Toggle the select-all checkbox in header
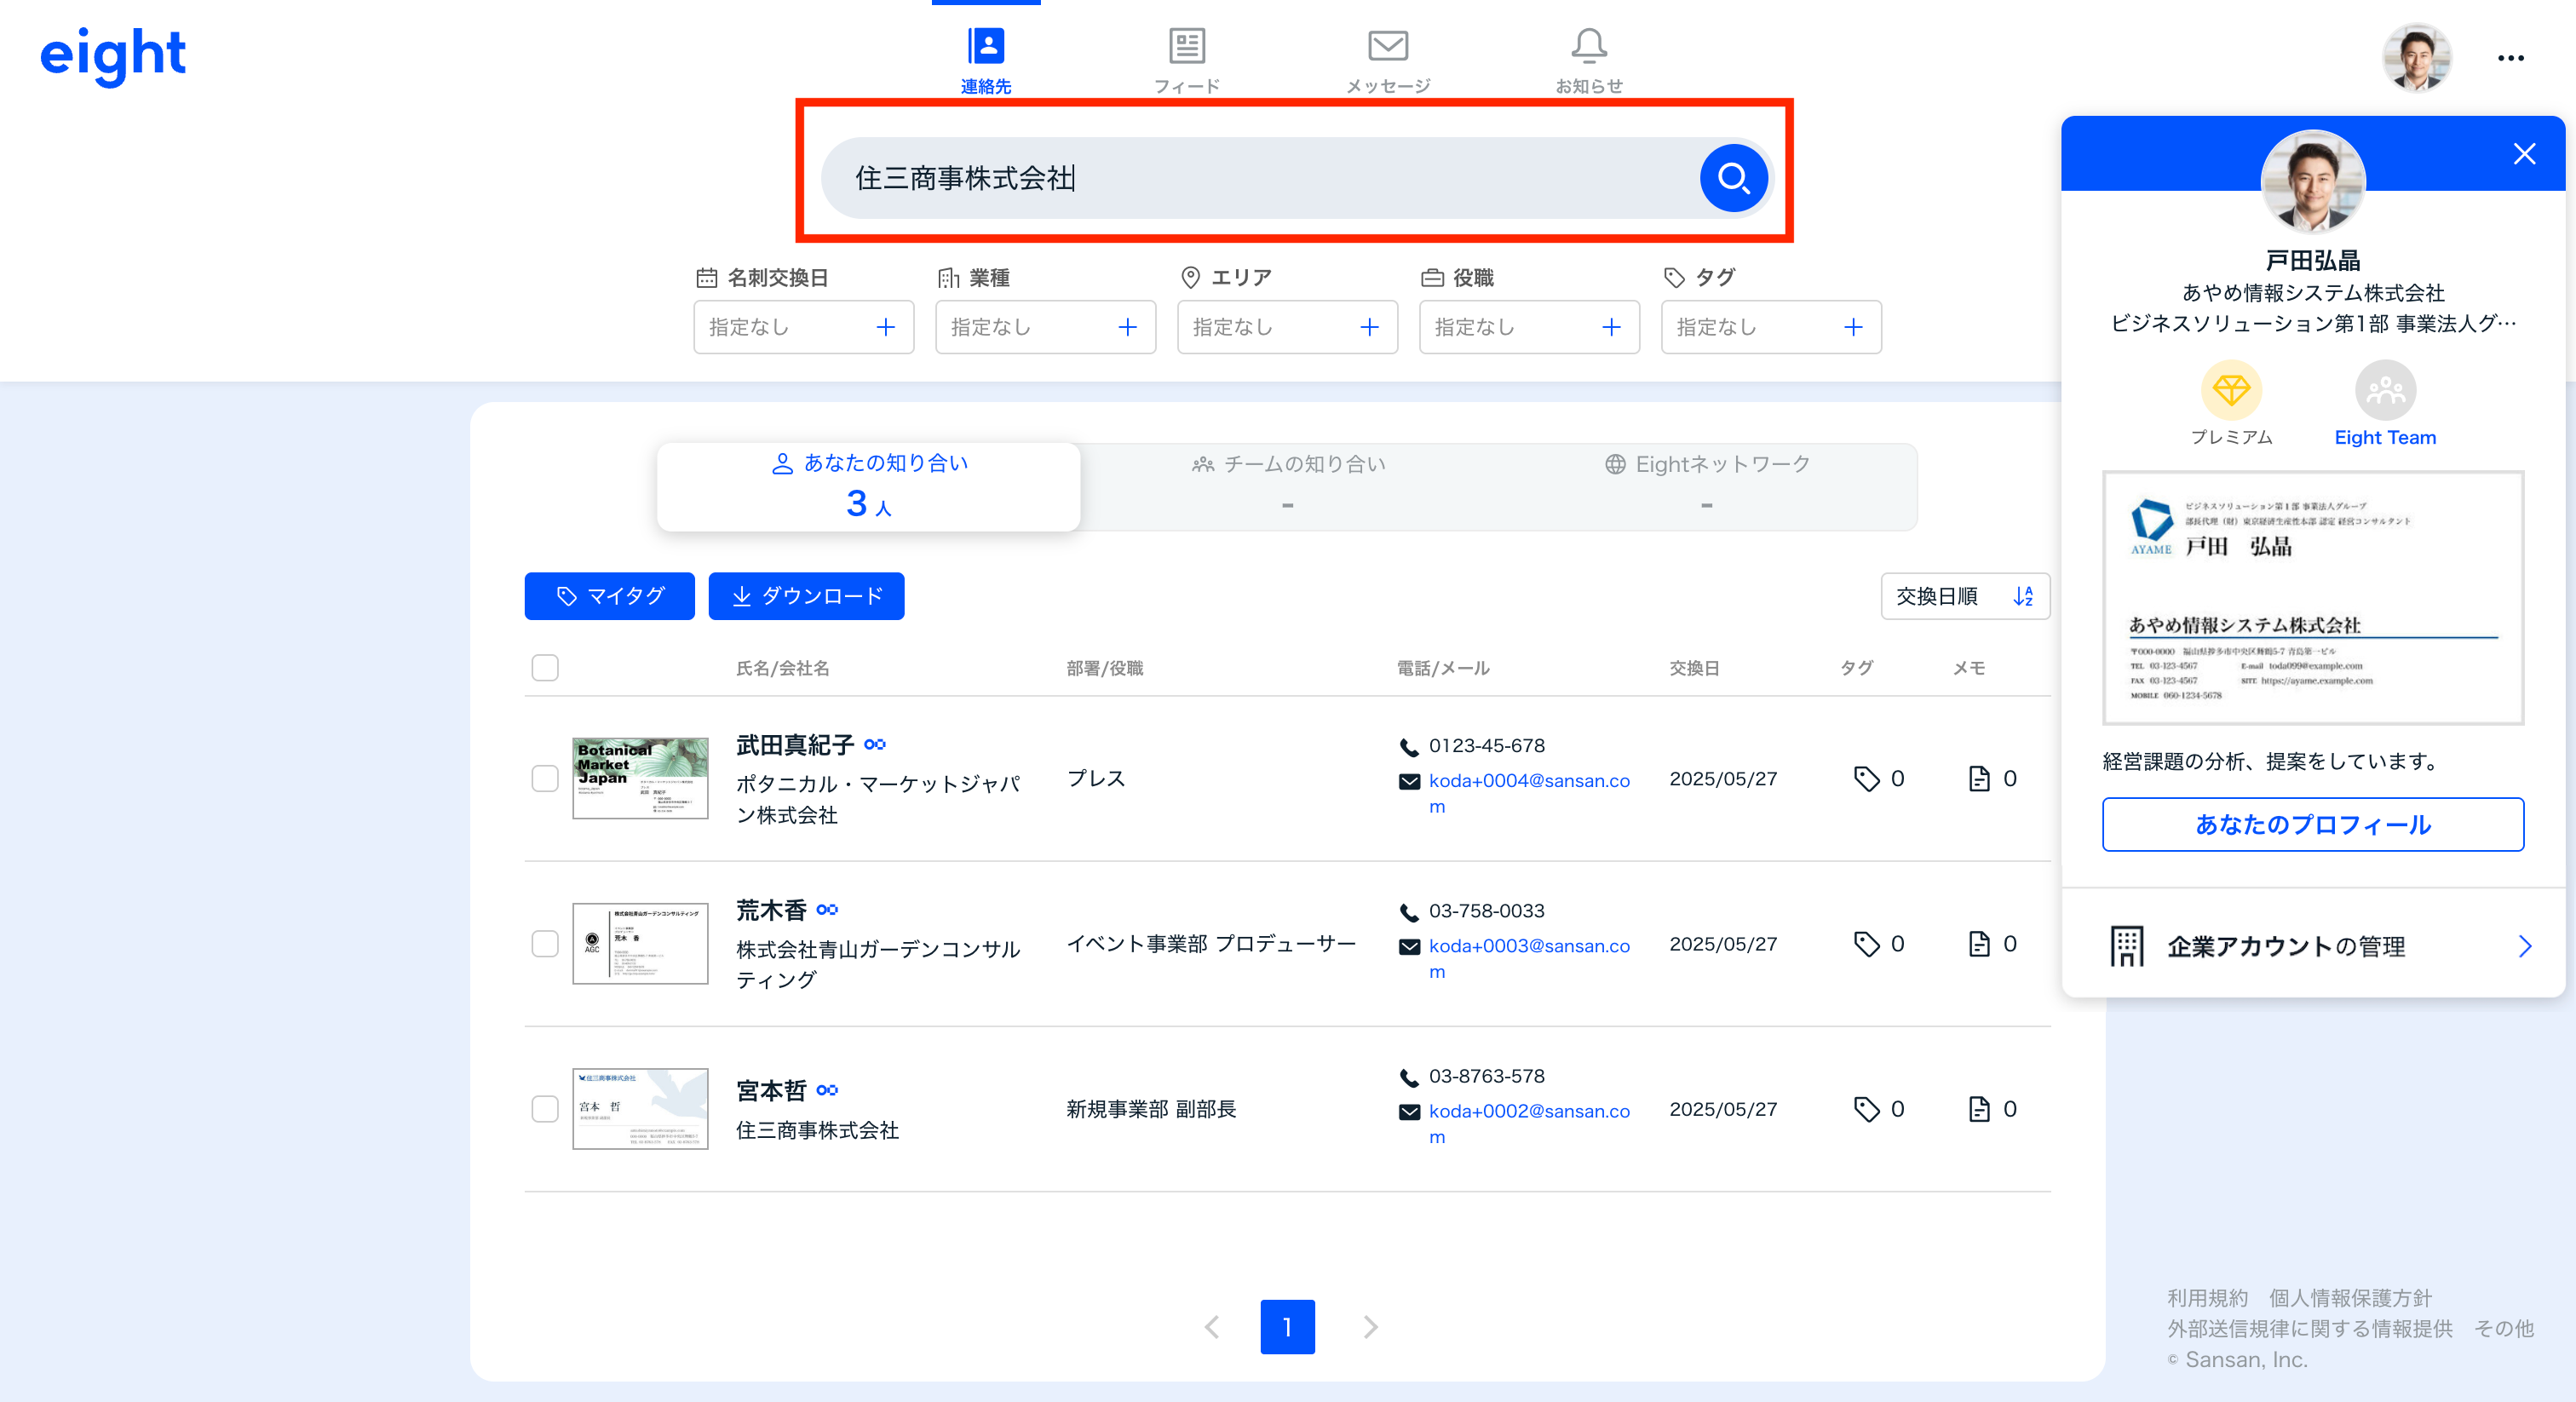 pos(545,667)
